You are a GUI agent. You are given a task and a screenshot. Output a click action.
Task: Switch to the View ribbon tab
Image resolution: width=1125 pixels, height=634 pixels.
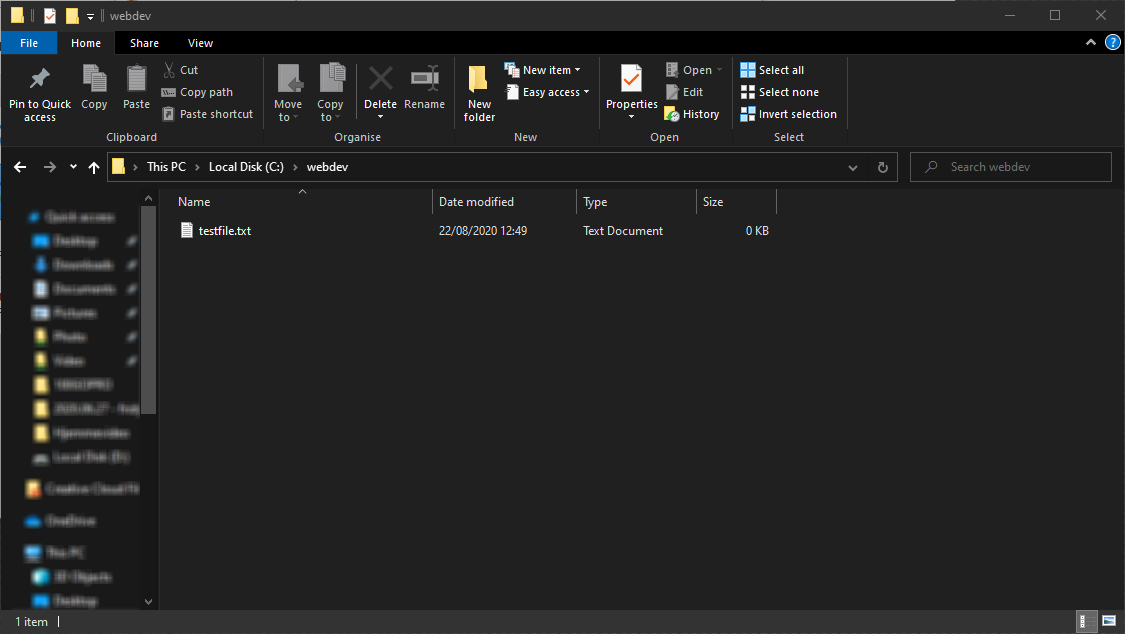click(x=200, y=43)
